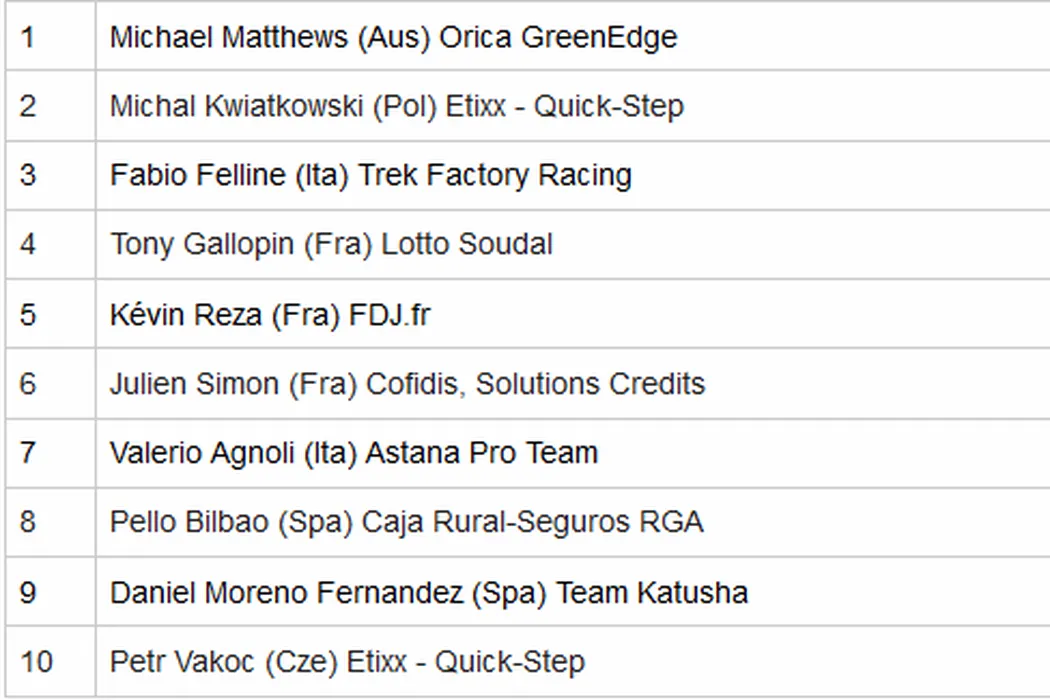
Task: Click Fabio Felline Trek Factory Racing text
Action: coord(370,176)
